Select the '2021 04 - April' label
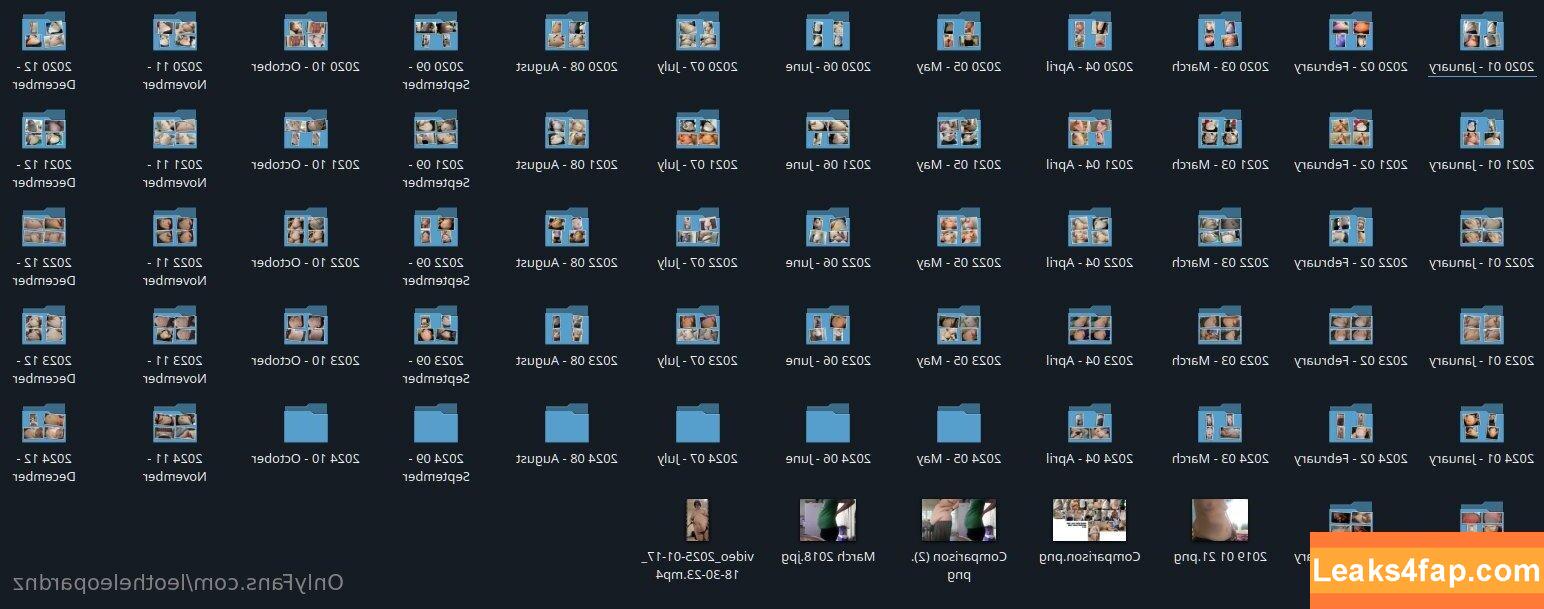Viewport: 1544px width, 609px height. click(x=1090, y=164)
